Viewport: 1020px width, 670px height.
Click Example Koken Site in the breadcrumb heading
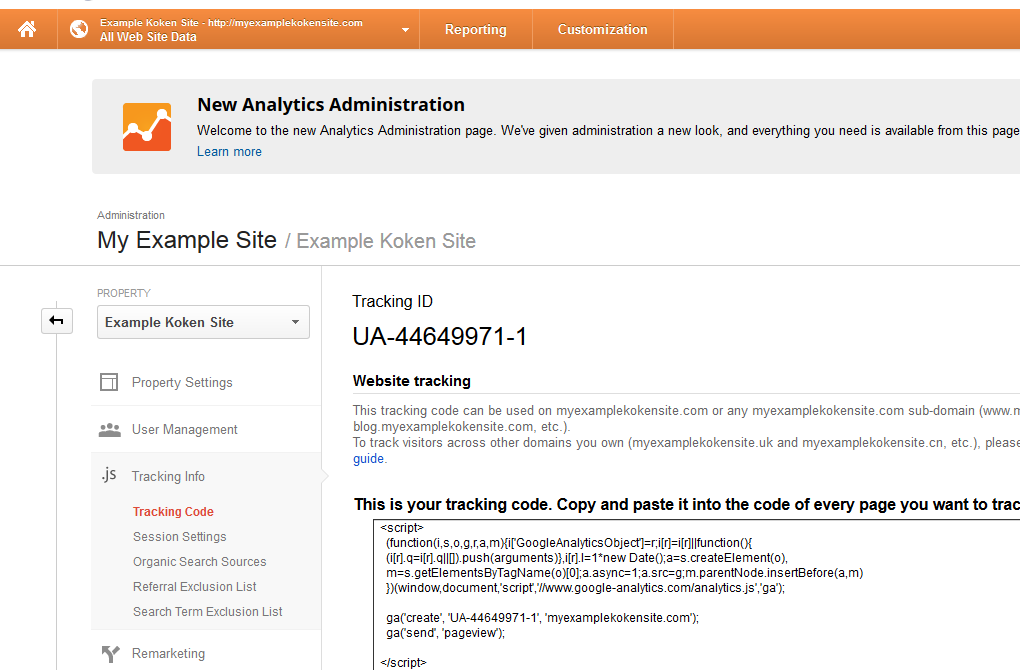(x=386, y=241)
